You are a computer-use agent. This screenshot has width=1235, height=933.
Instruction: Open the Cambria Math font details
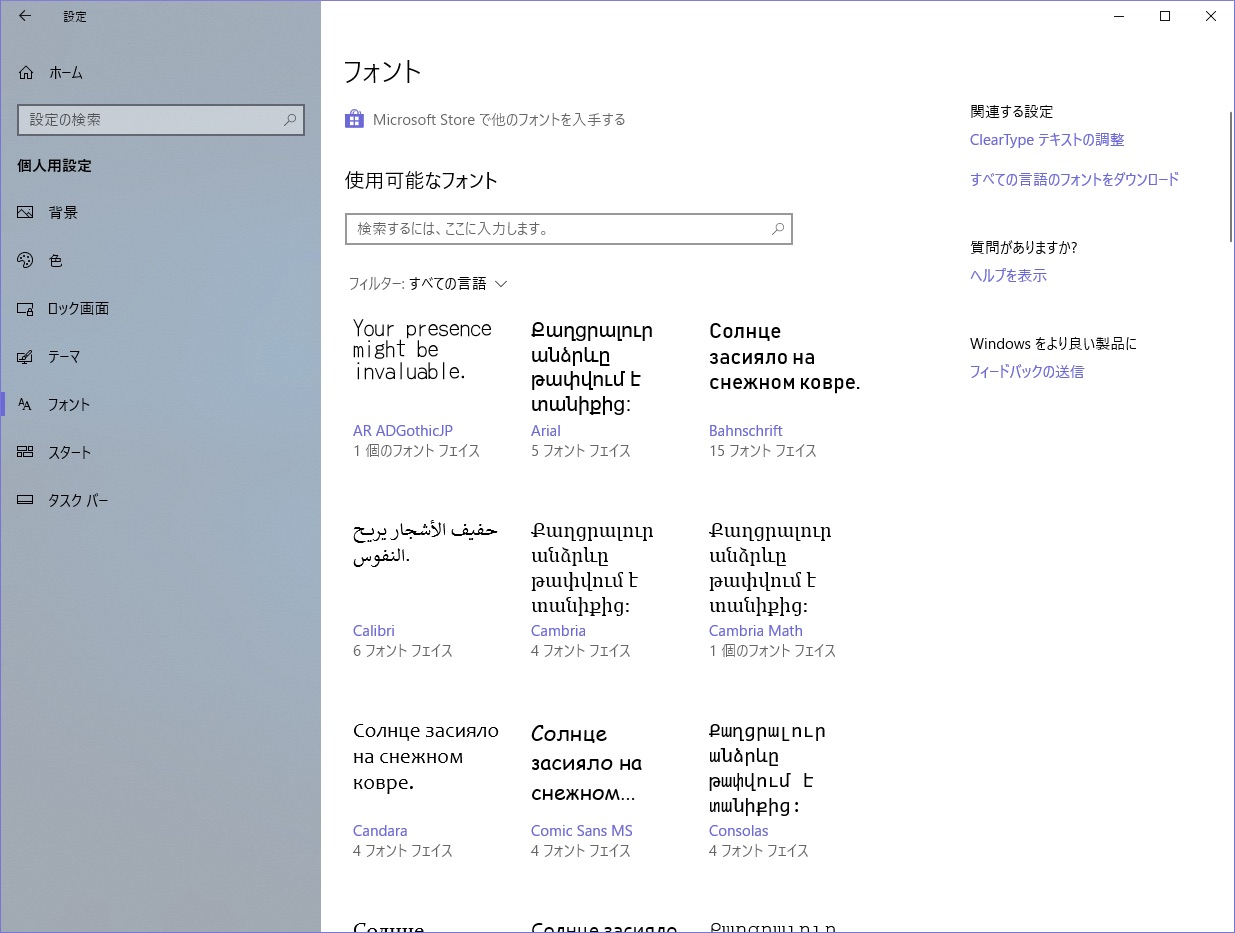click(x=756, y=631)
